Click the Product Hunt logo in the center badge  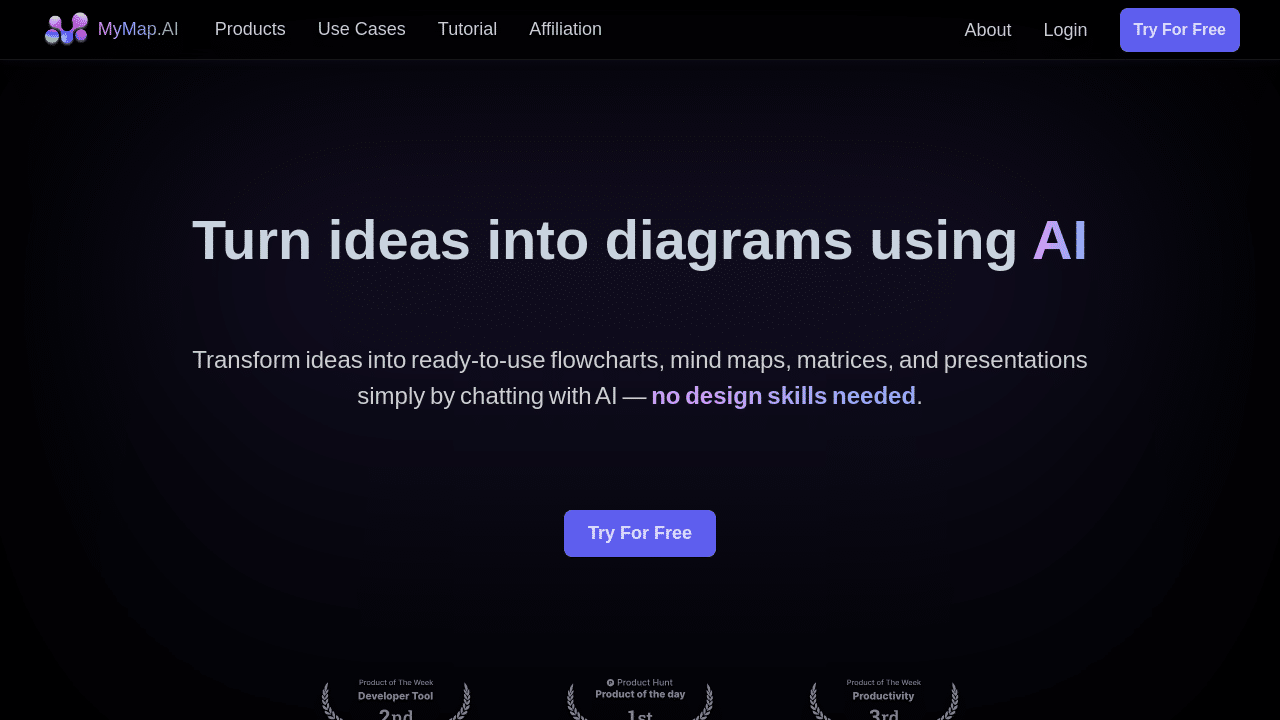[610, 682]
